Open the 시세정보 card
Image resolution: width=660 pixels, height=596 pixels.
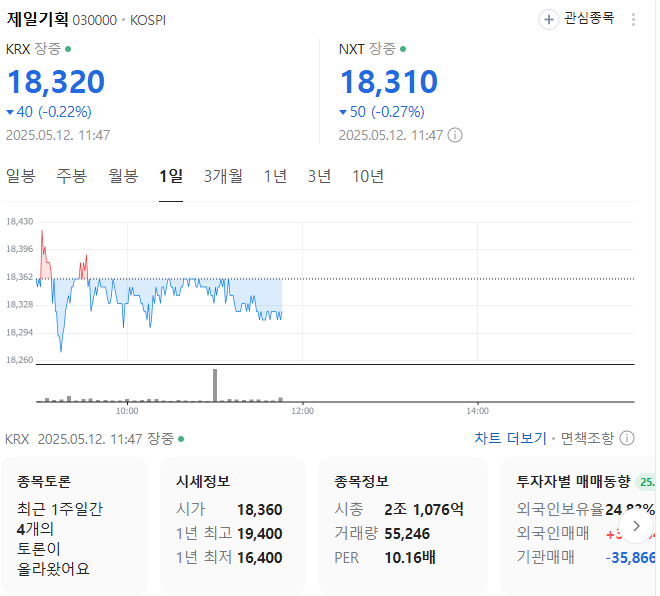(x=234, y=528)
